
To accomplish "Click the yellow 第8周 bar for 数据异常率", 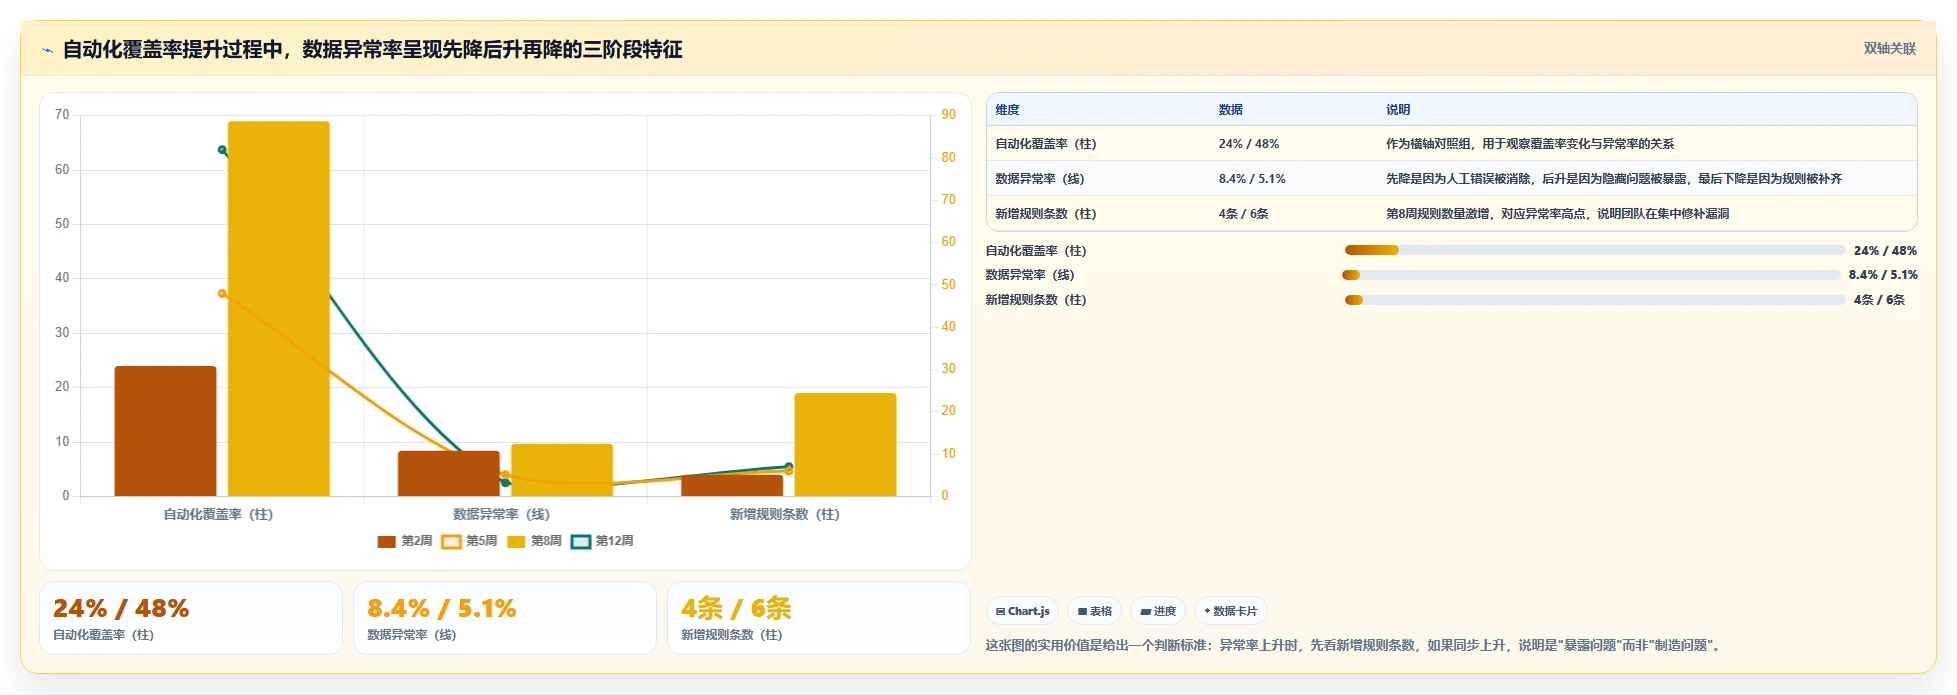I will coord(562,470).
